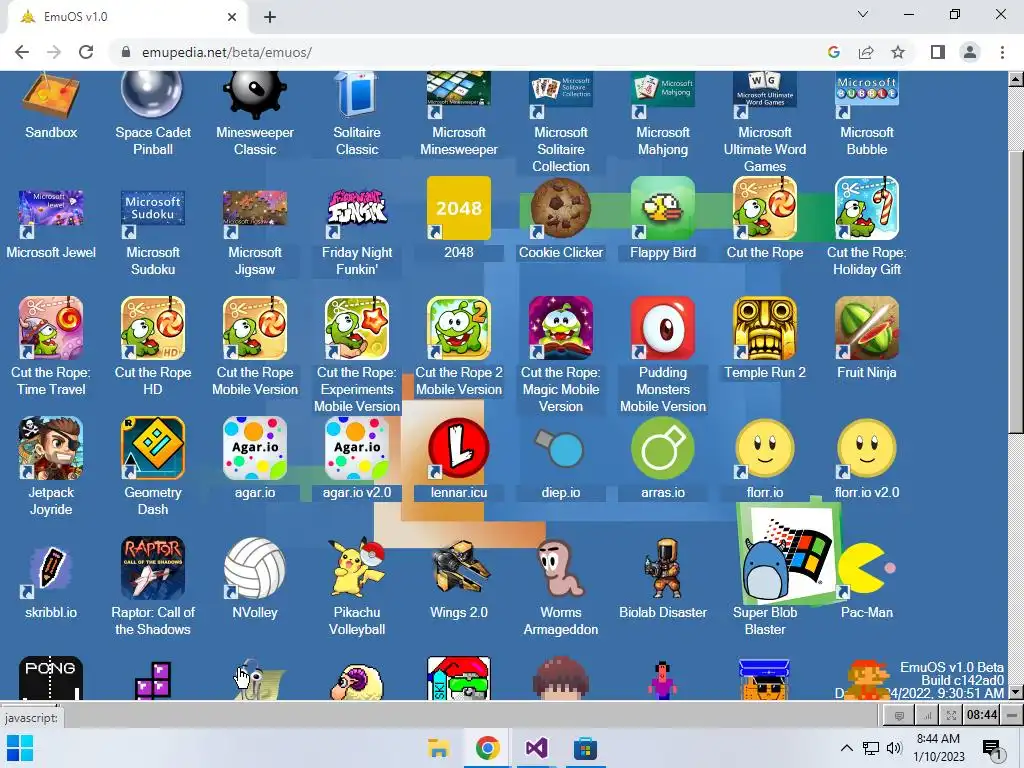
Task: Launch agar.io v2.0
Action: click(357, 448)
